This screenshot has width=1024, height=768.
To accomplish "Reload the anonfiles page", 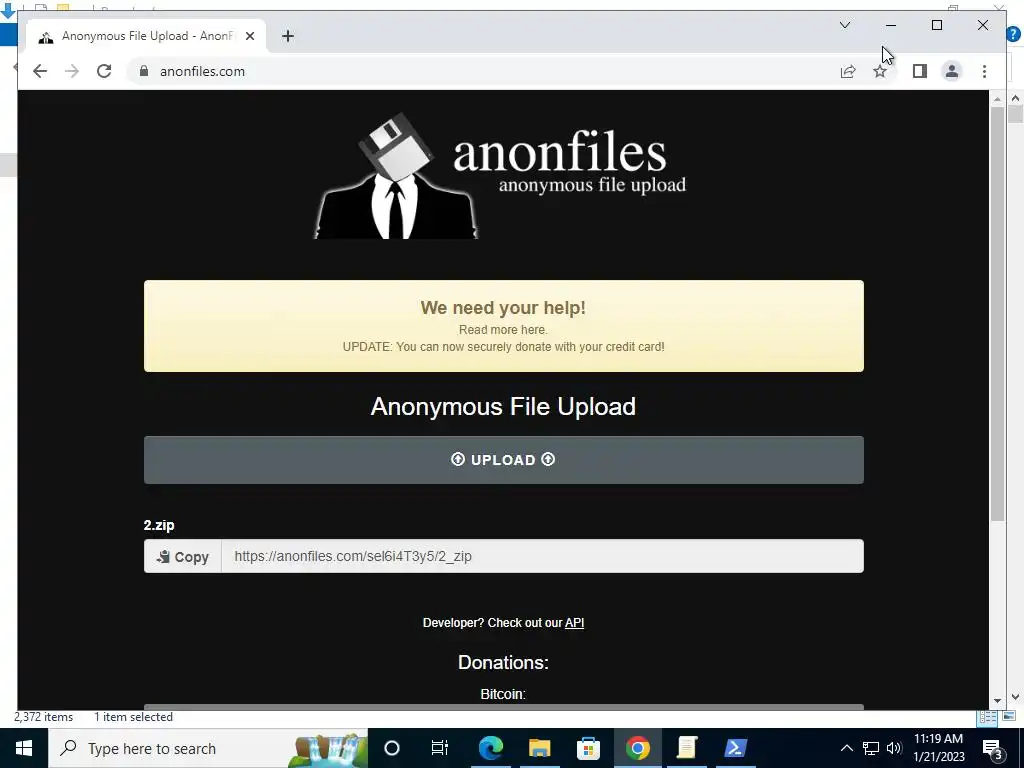I will pyautogui.click(x=104, y=71).
